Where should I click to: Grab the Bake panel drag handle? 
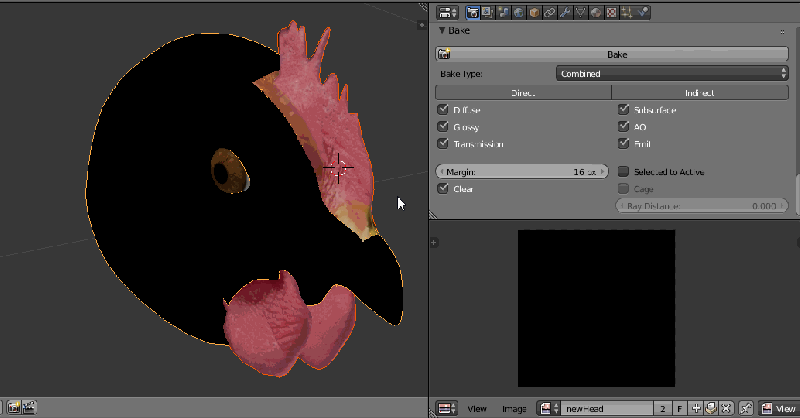point(782,32)
